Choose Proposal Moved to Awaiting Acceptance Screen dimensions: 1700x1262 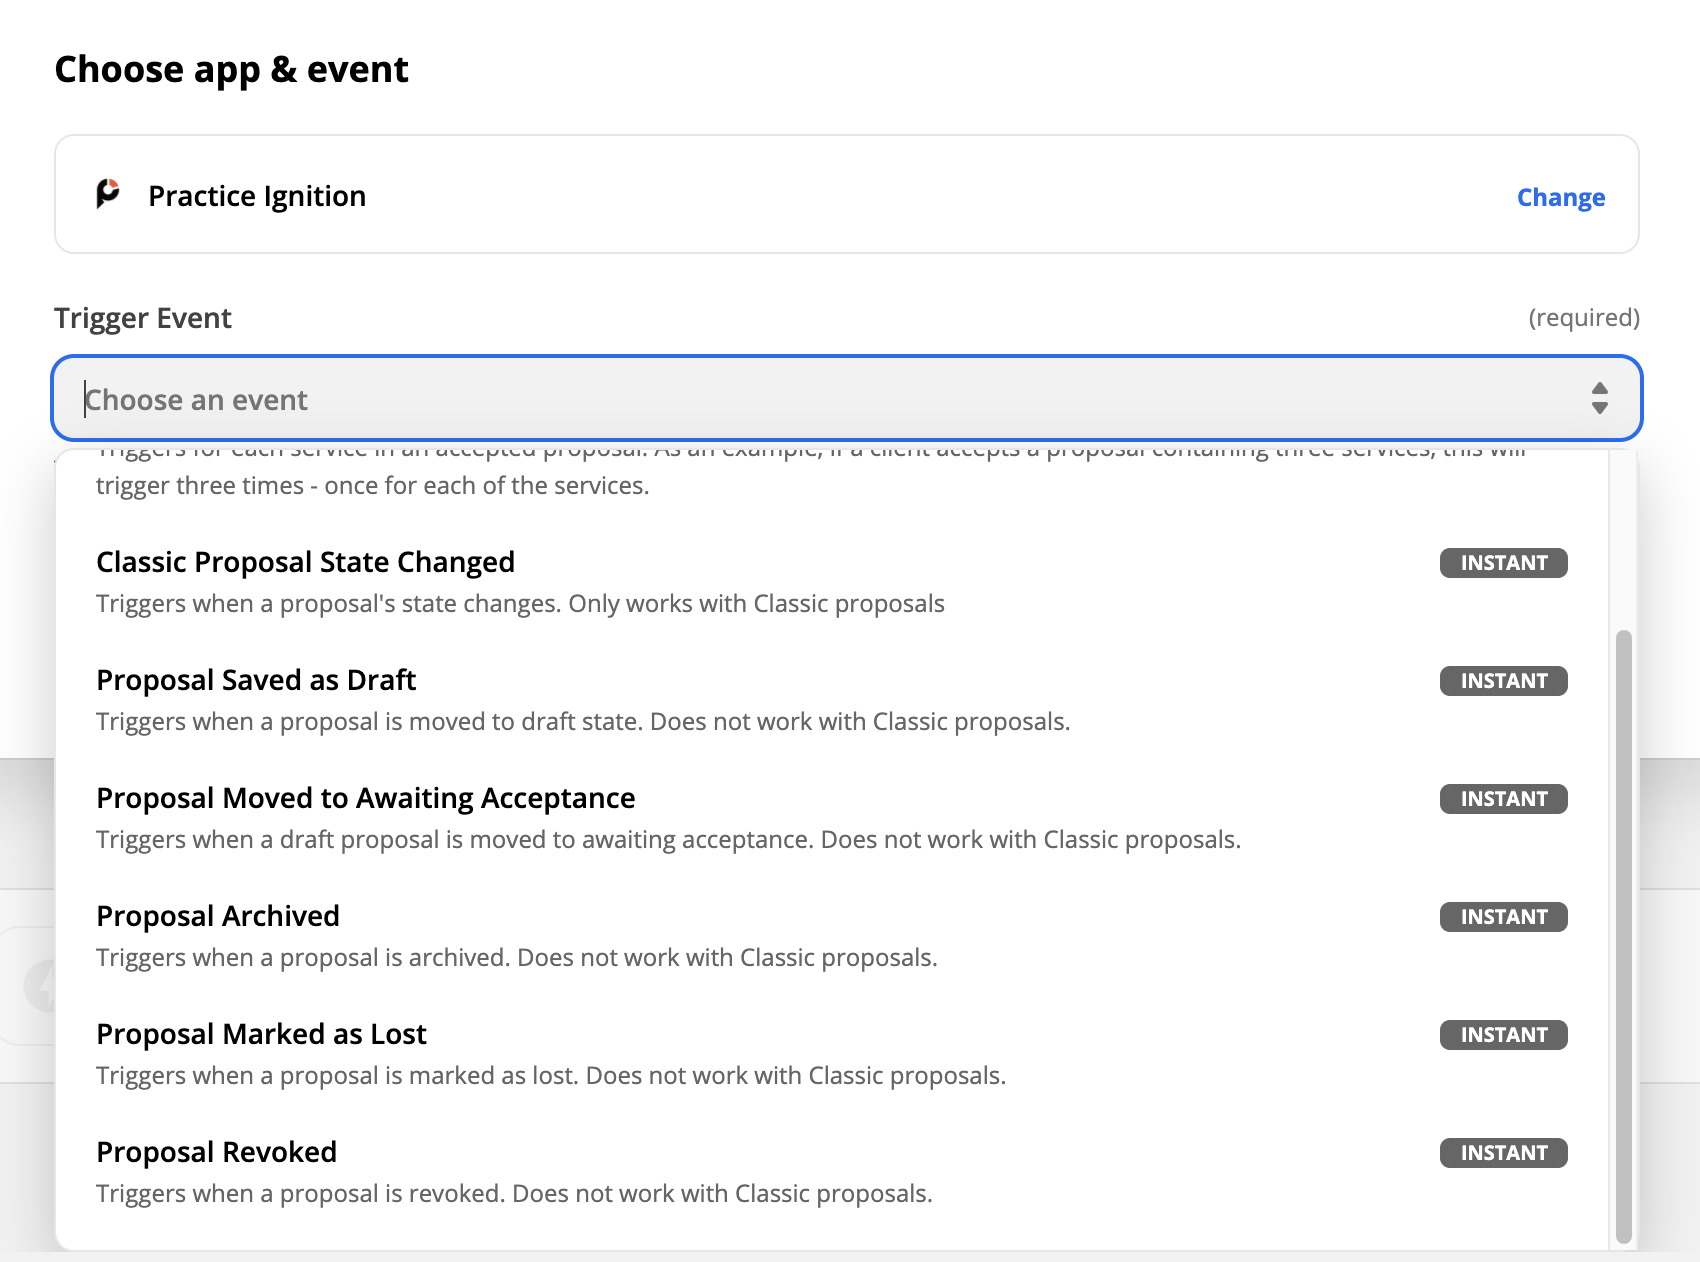pyautogui.click(x=365, y=798)
